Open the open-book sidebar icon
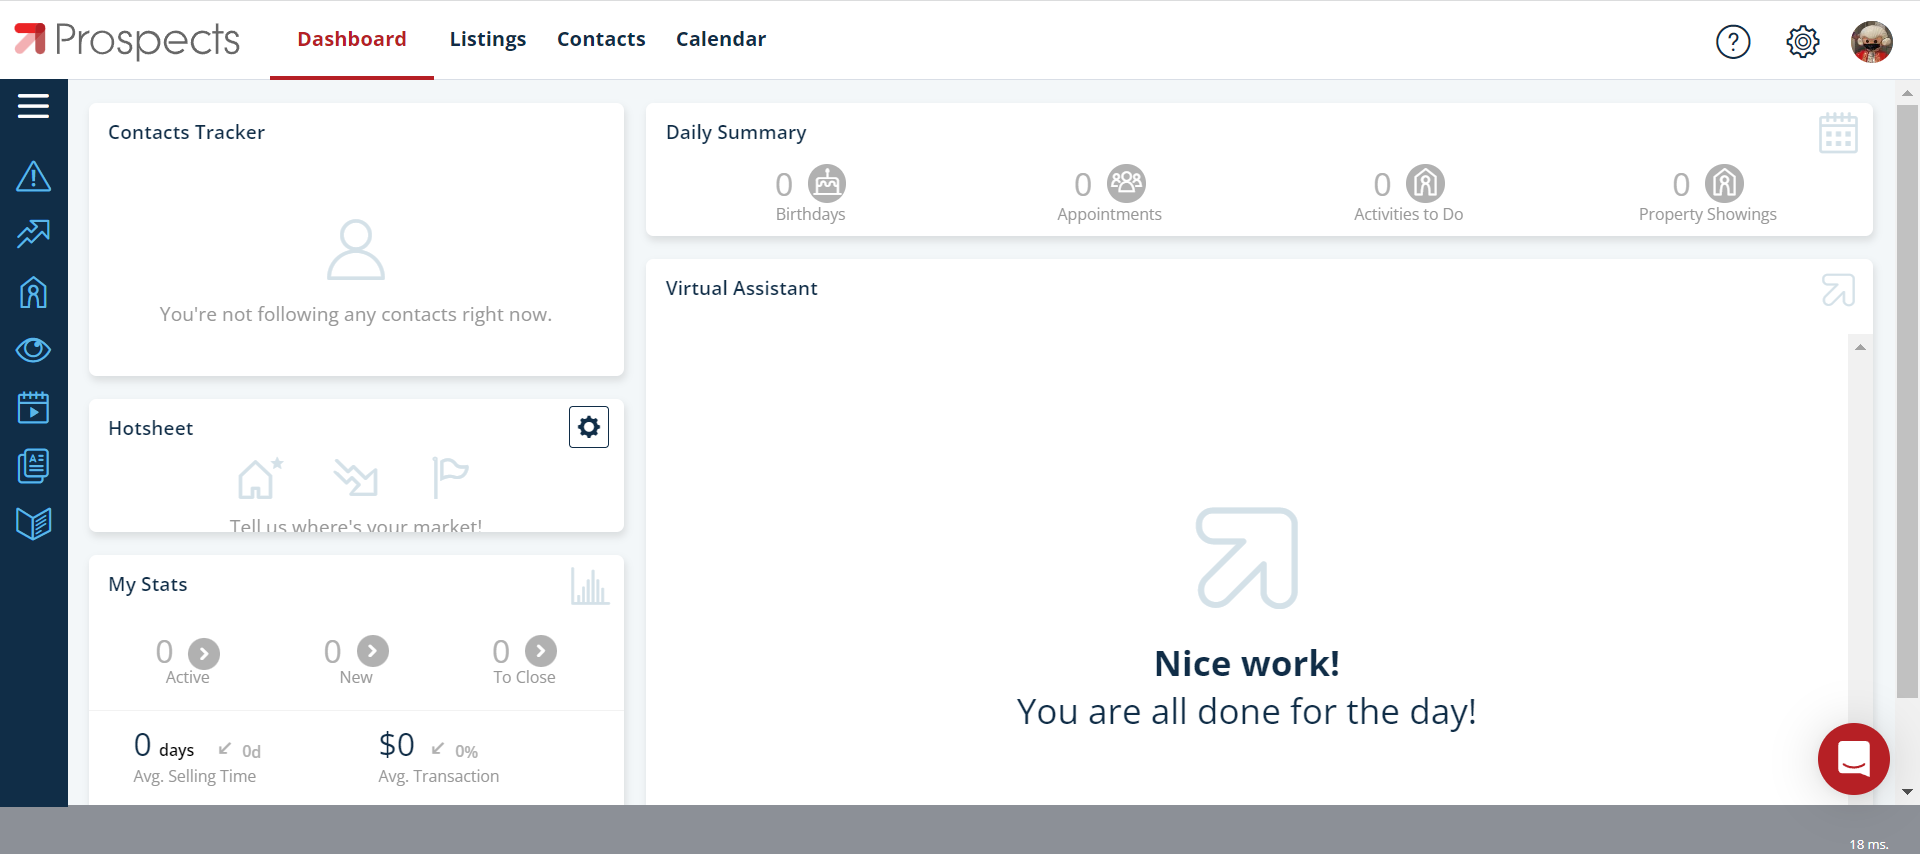 pyautogui.click(x=33, y=523)
